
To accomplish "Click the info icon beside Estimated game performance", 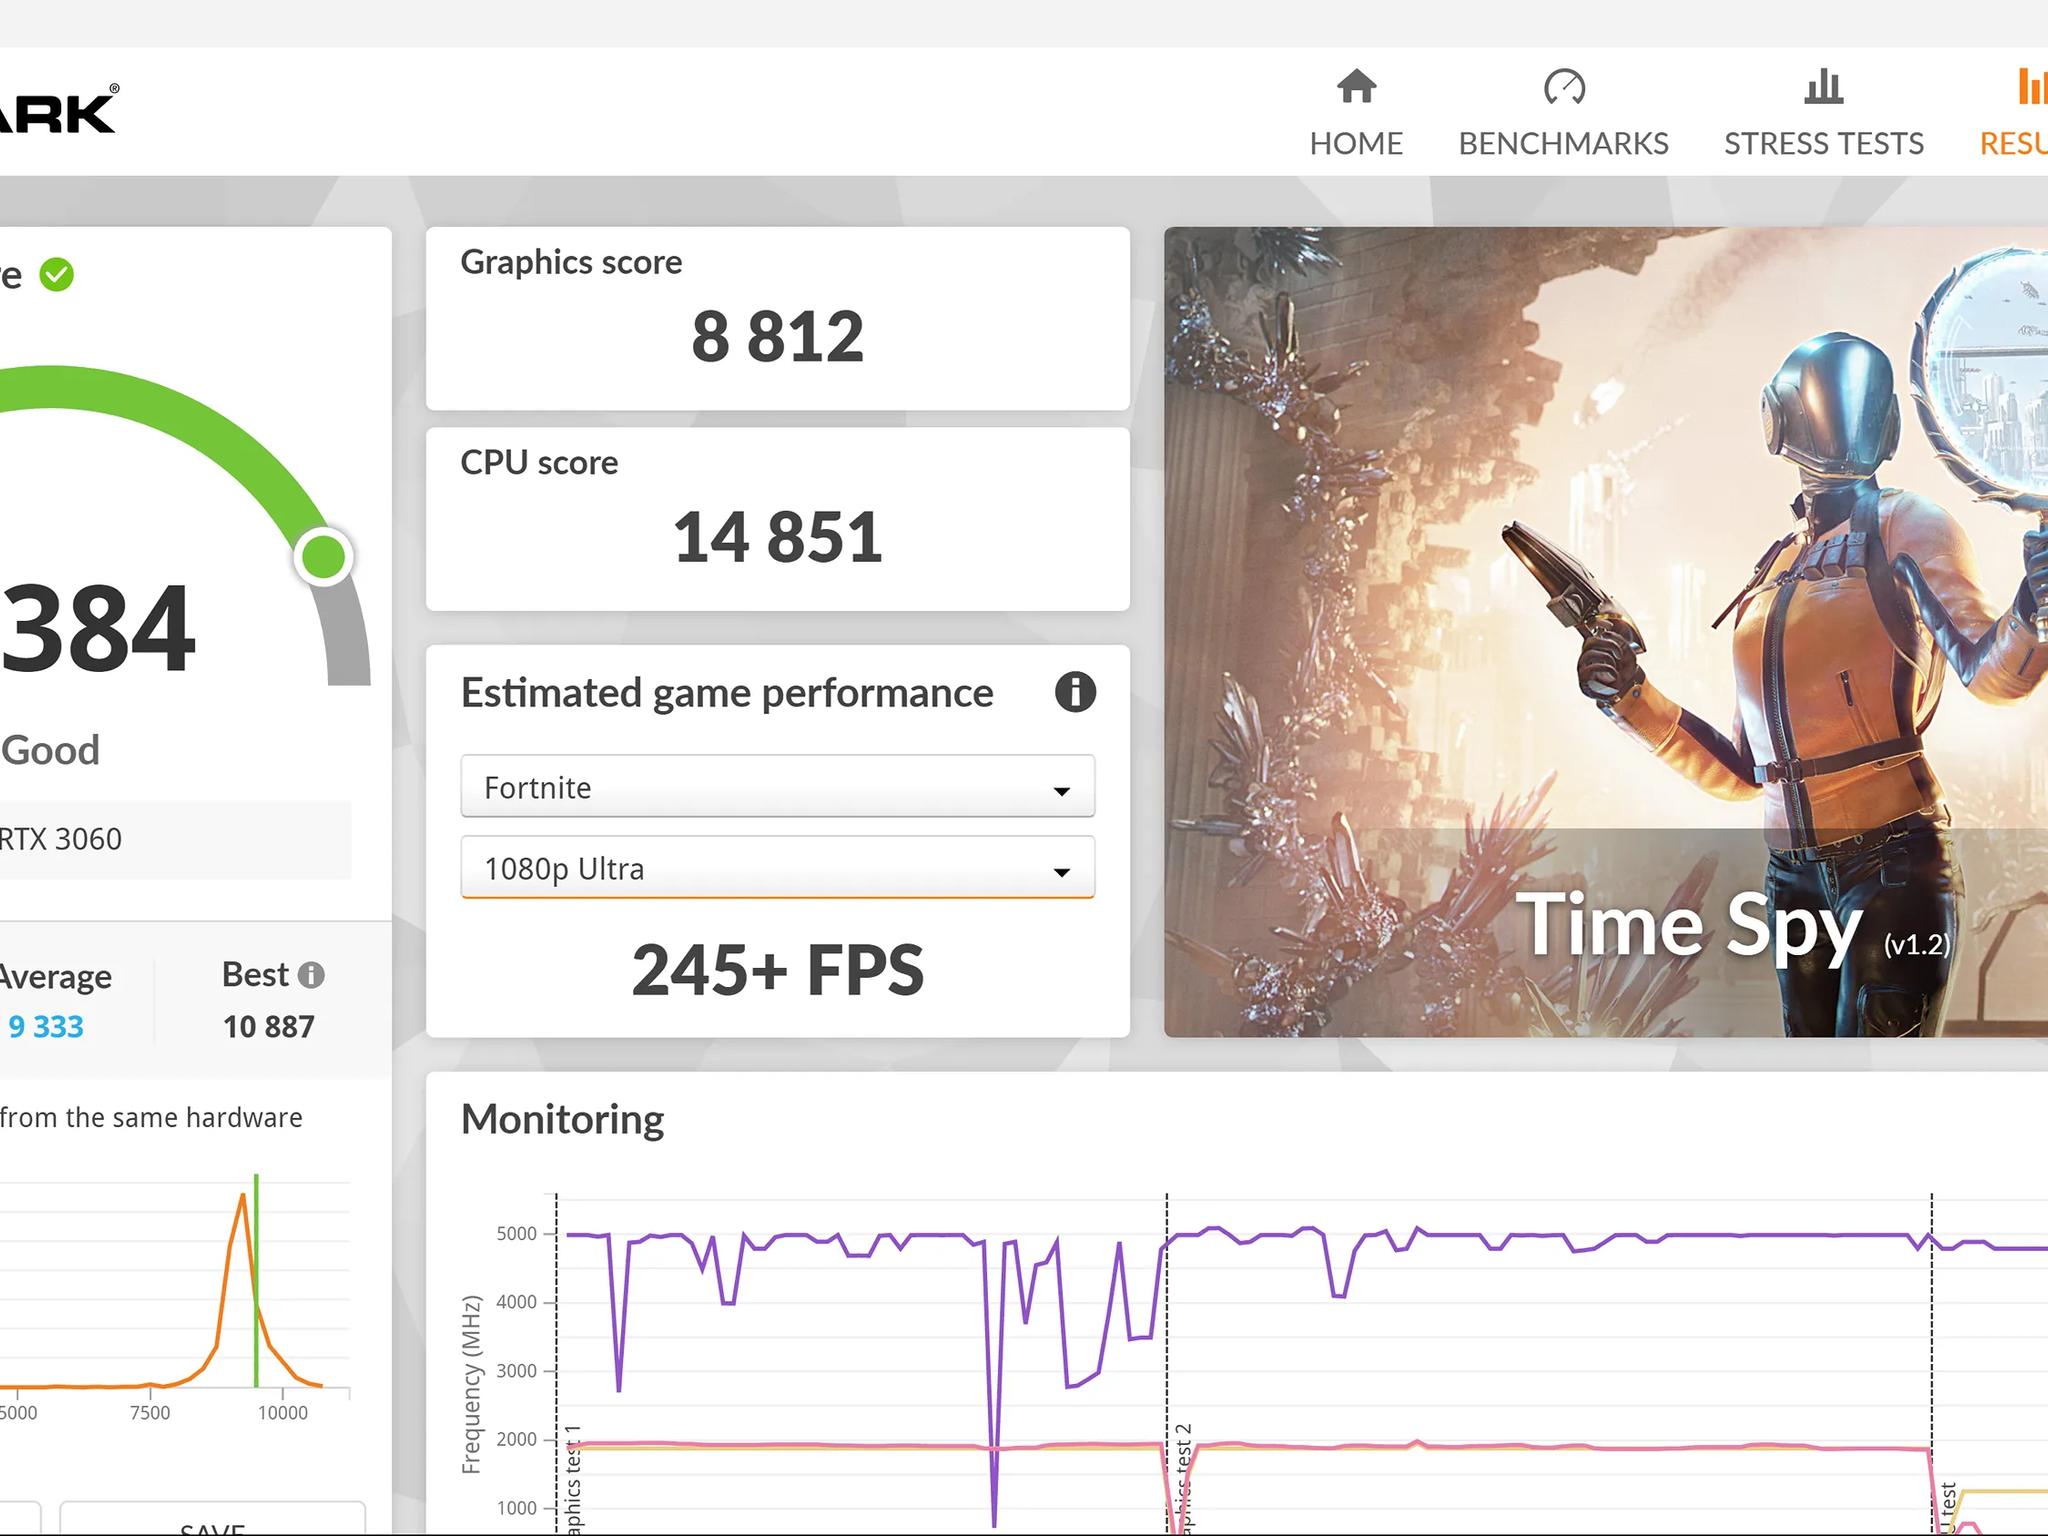I will click(x=1075, y=692).
